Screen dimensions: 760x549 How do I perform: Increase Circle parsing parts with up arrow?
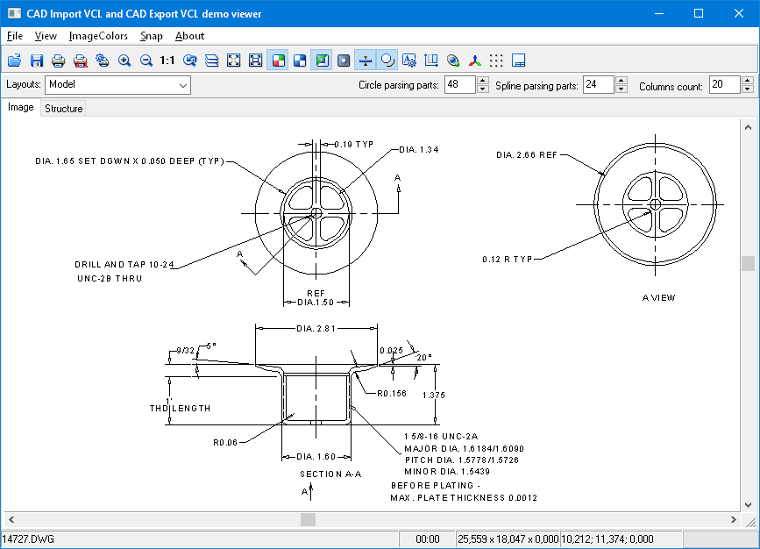483,81
